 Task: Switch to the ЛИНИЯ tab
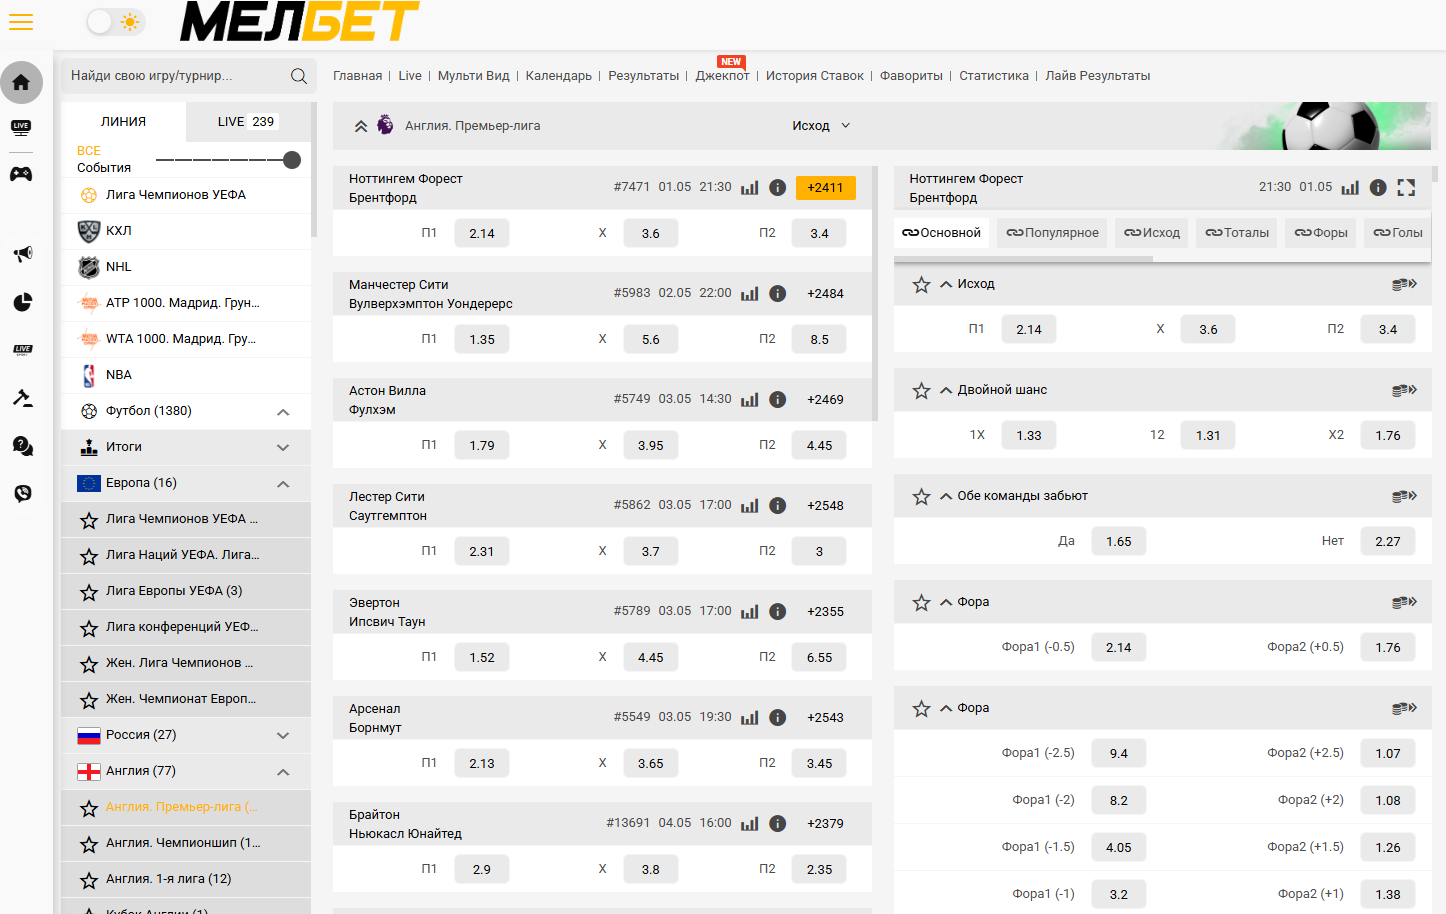pyautogui.click(x=123, y=121)
